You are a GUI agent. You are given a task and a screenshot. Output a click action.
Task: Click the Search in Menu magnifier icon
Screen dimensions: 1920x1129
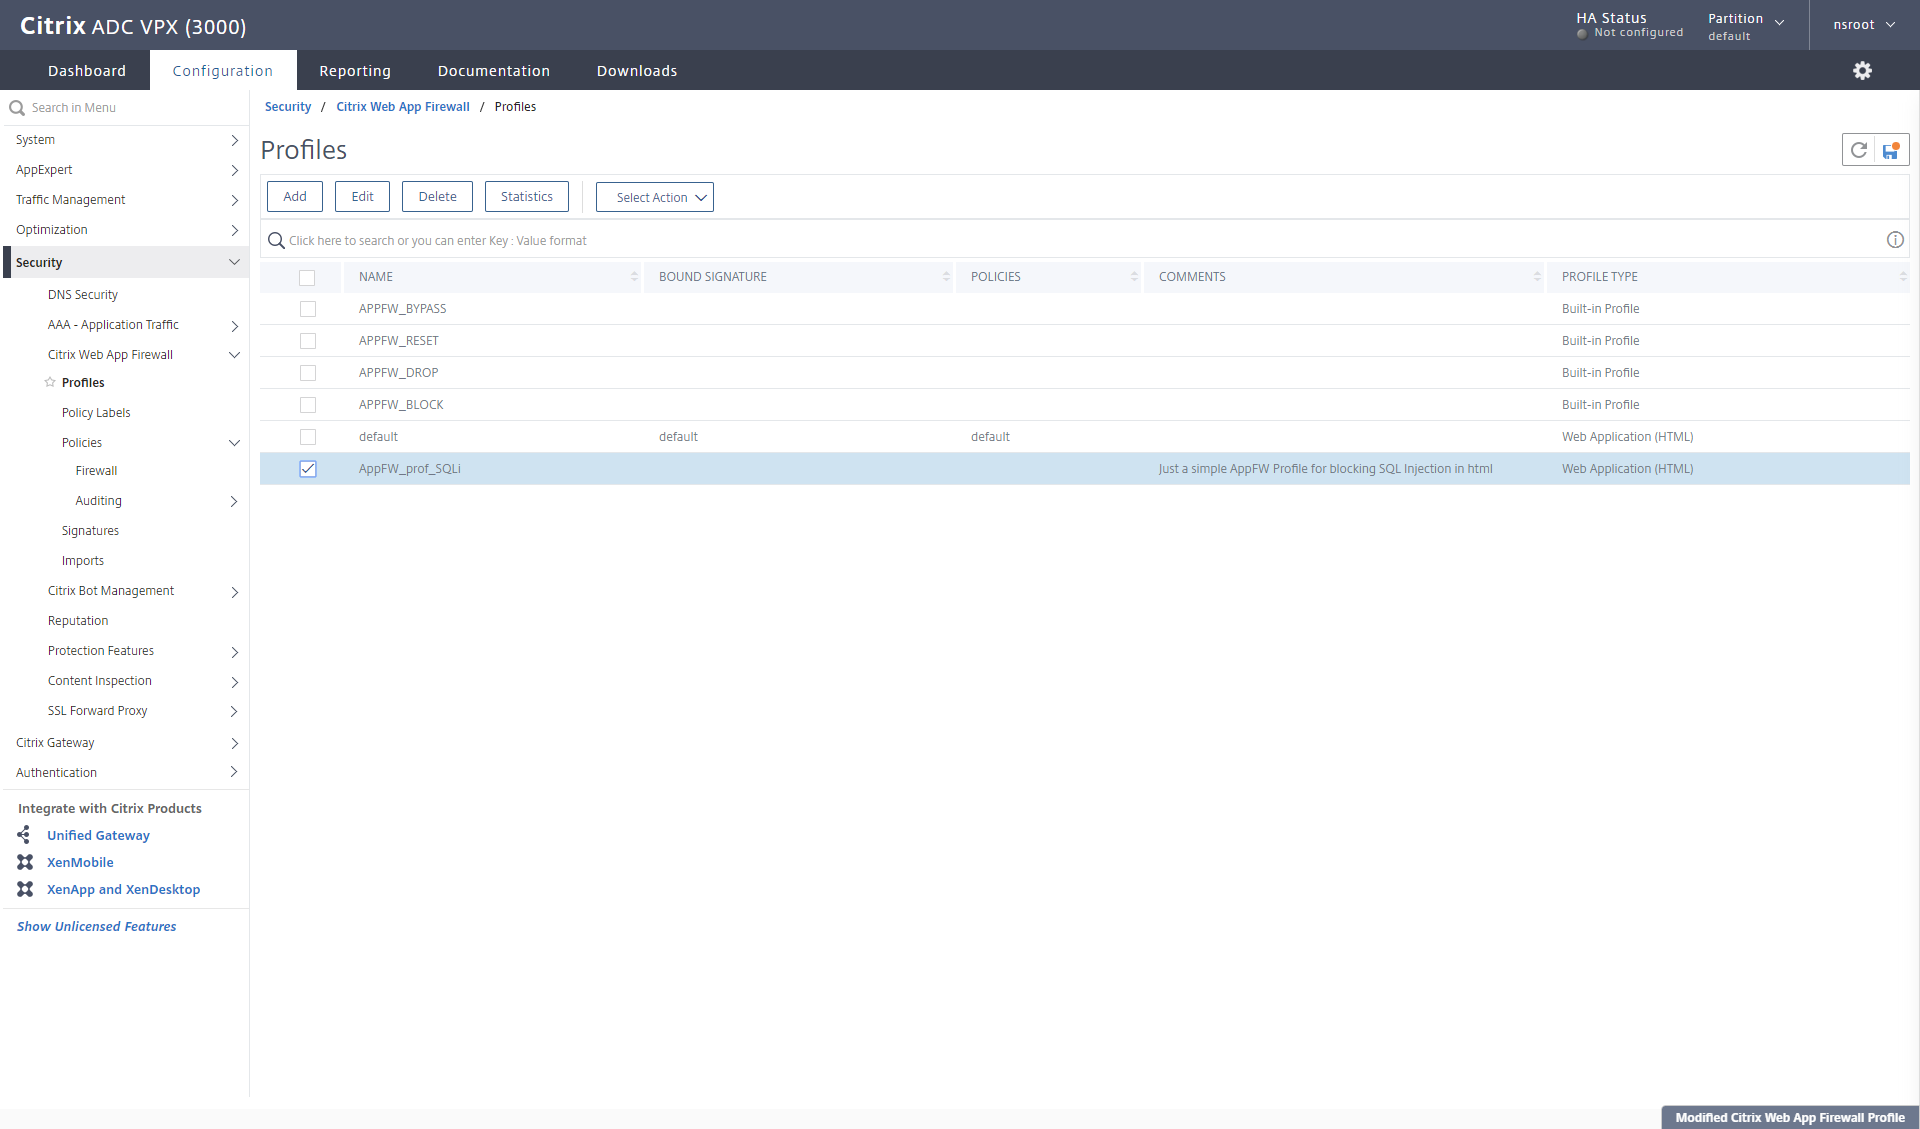click(17, 108)
